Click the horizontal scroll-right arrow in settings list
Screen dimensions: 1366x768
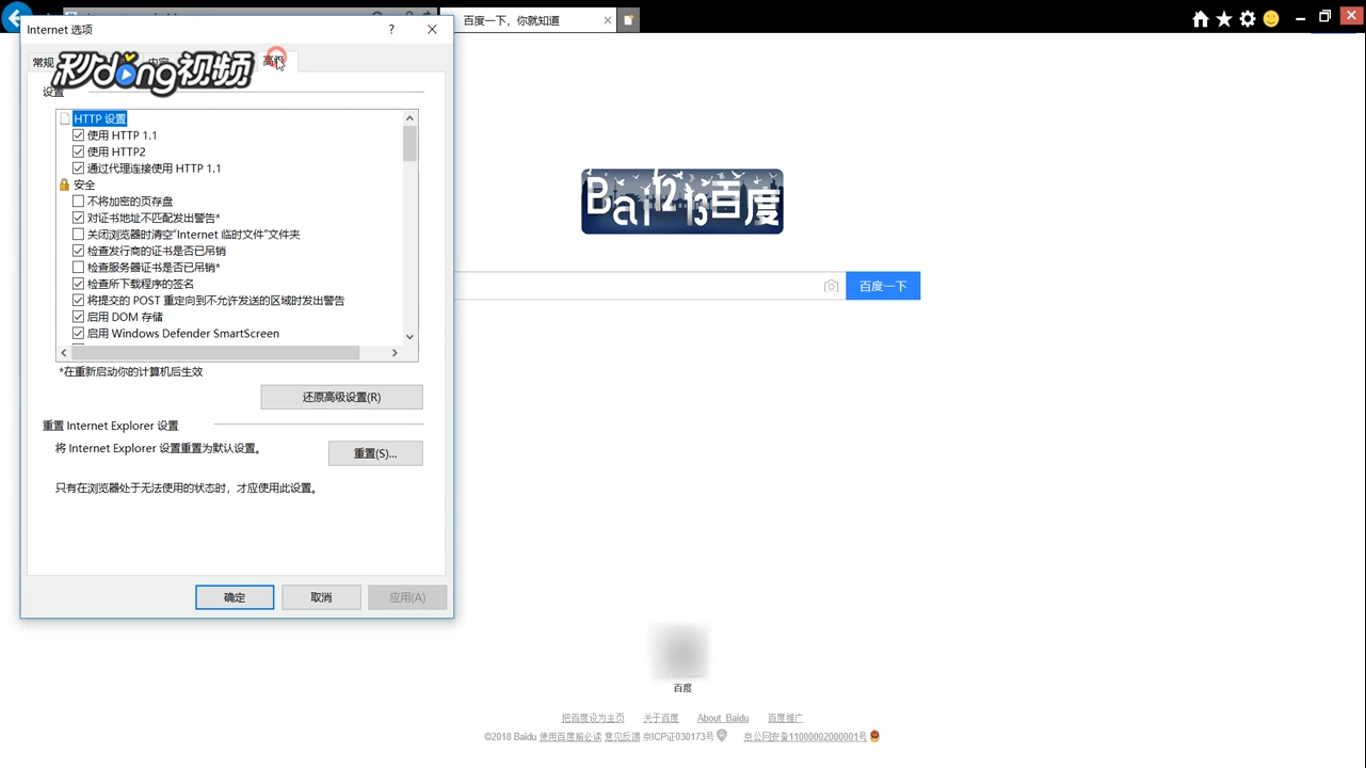point(394,353)
